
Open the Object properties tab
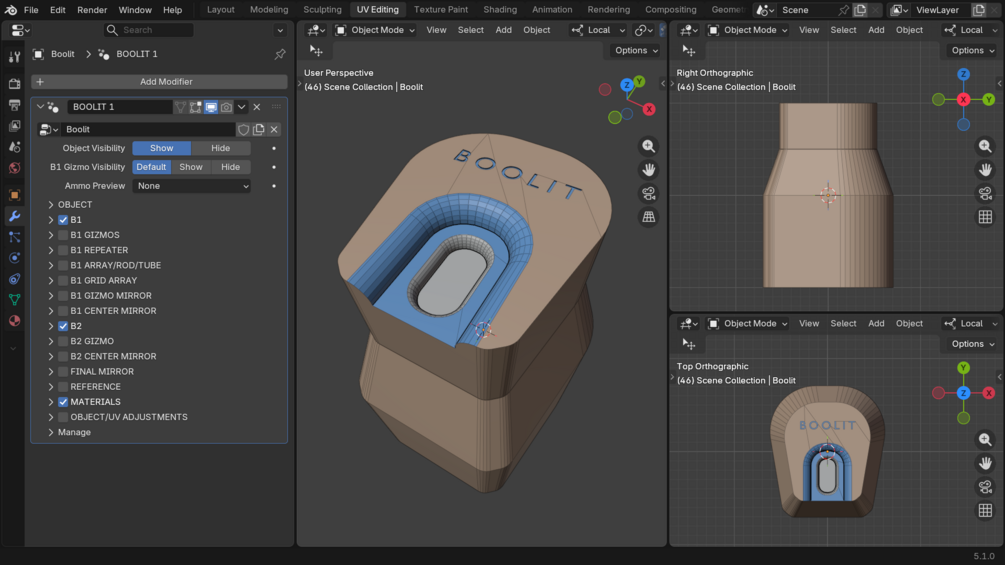tap(14, 195)
